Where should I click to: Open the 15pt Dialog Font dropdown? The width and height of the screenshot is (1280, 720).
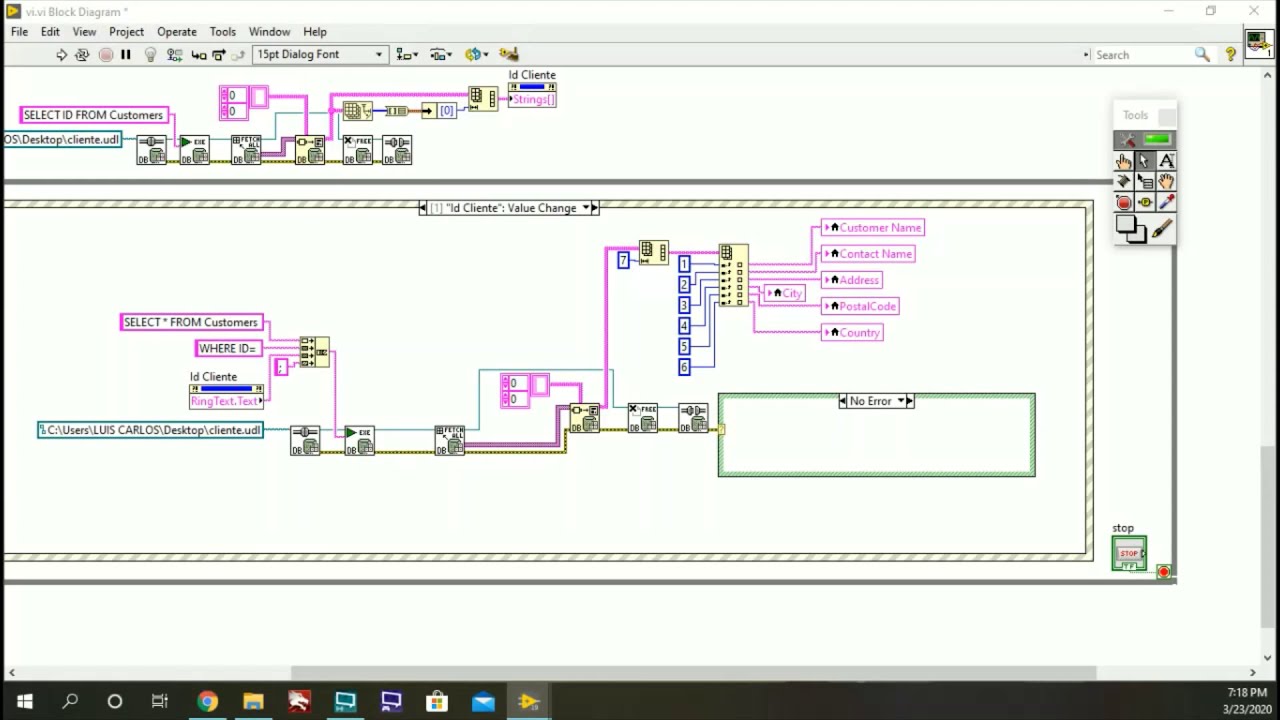point(320,54)
